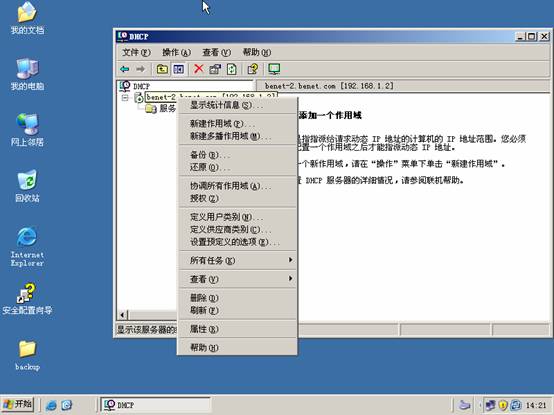This screenshot has height=415, width=554.
Task: Toggle the Show/Hide Console Tree icon
Action: click(179, 69)
